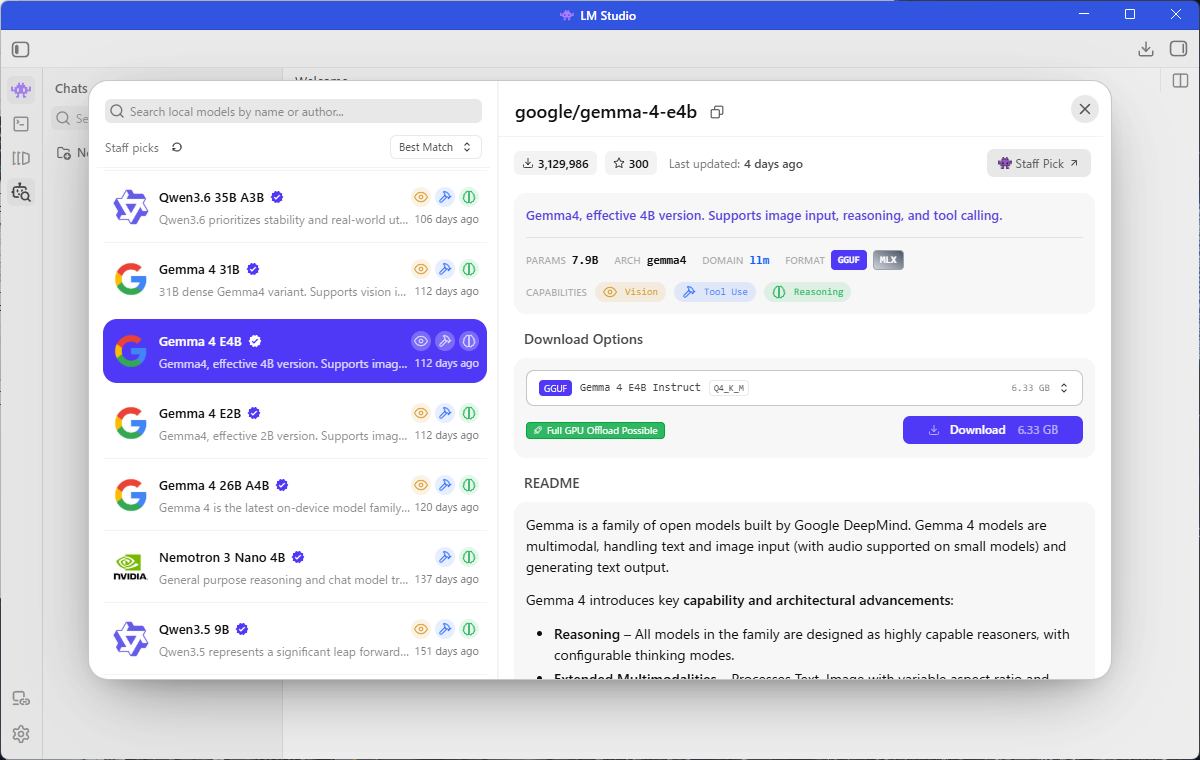This screenshot has height=760, width=1200.
Task: Open the Developer terminal icon in sidebar
Action: (x=21, y=124)
